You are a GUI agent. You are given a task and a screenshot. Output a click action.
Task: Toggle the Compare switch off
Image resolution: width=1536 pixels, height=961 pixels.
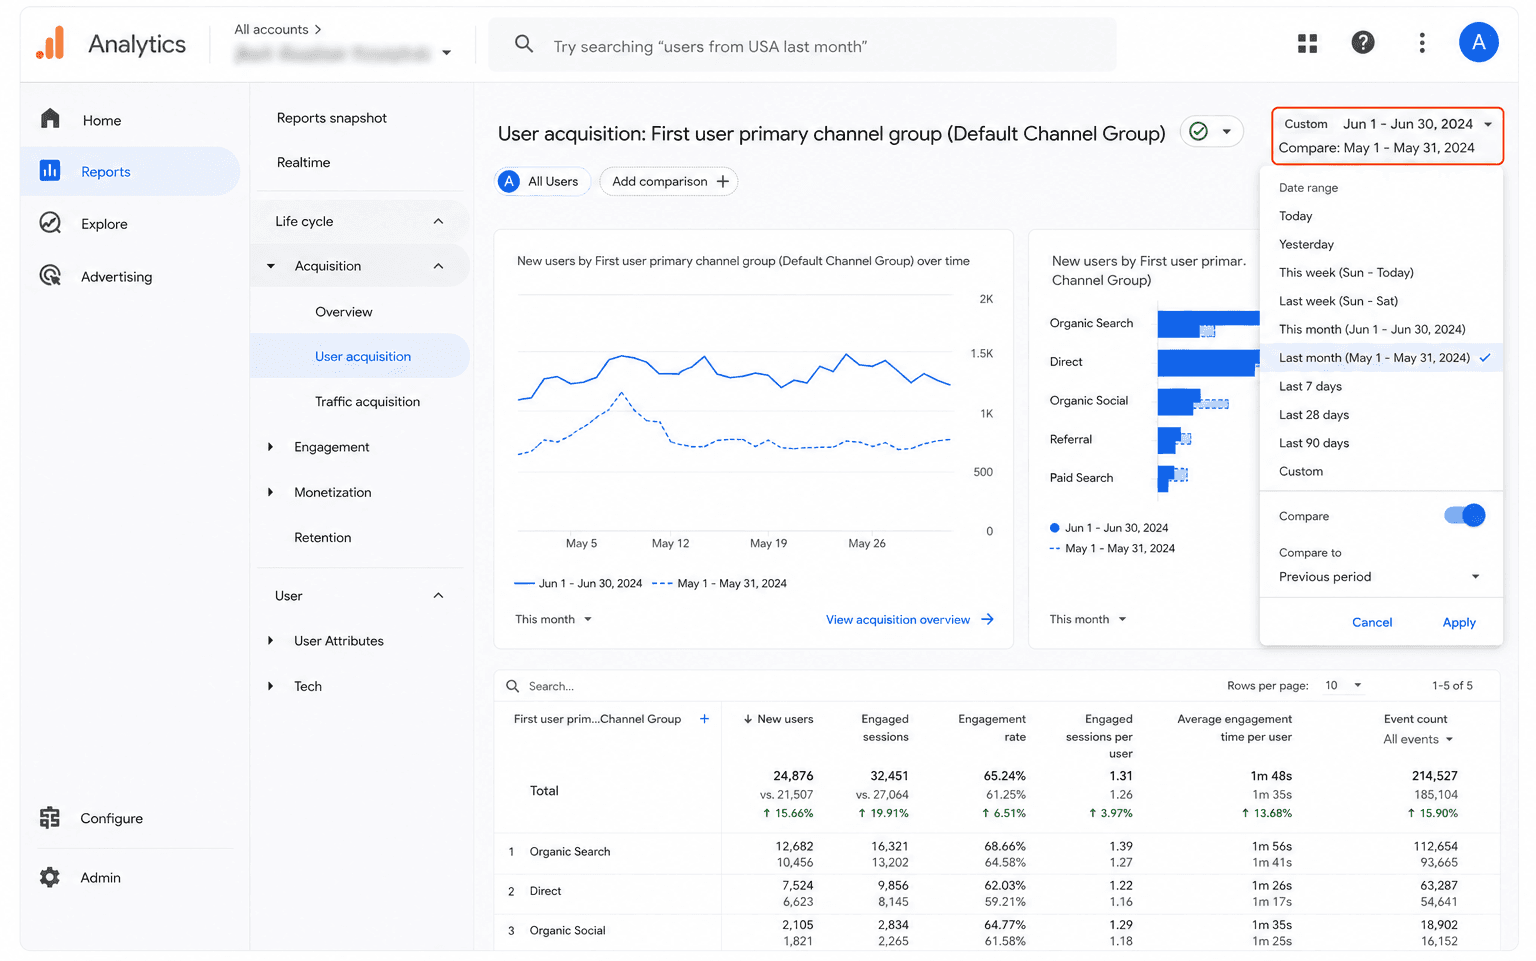[x=1464, y=516]
